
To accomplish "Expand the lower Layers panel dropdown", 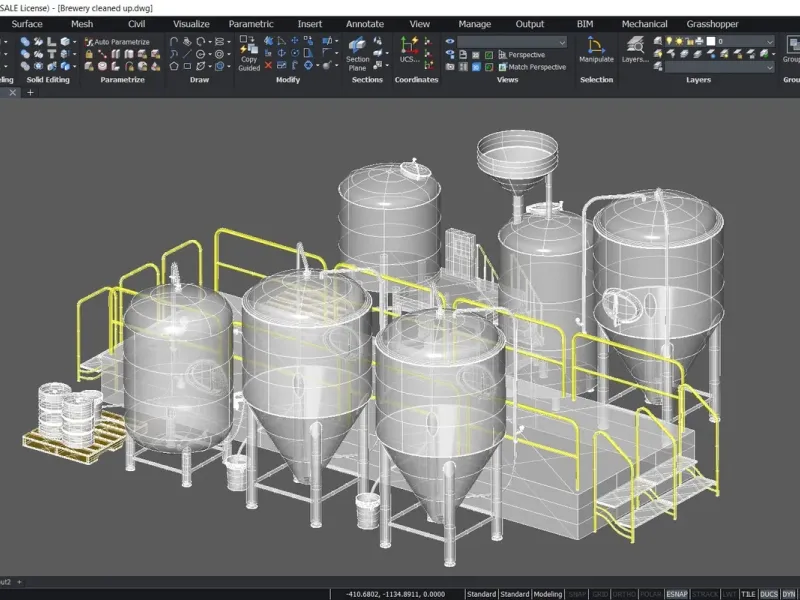I will pos(769,67).
